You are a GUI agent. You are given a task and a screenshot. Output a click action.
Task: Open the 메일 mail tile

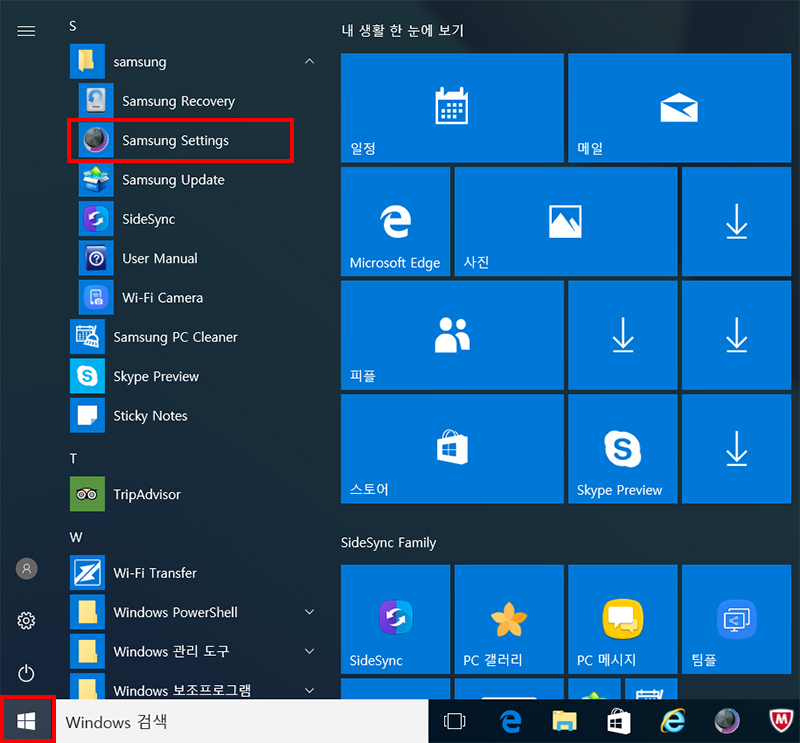[680, 108]
